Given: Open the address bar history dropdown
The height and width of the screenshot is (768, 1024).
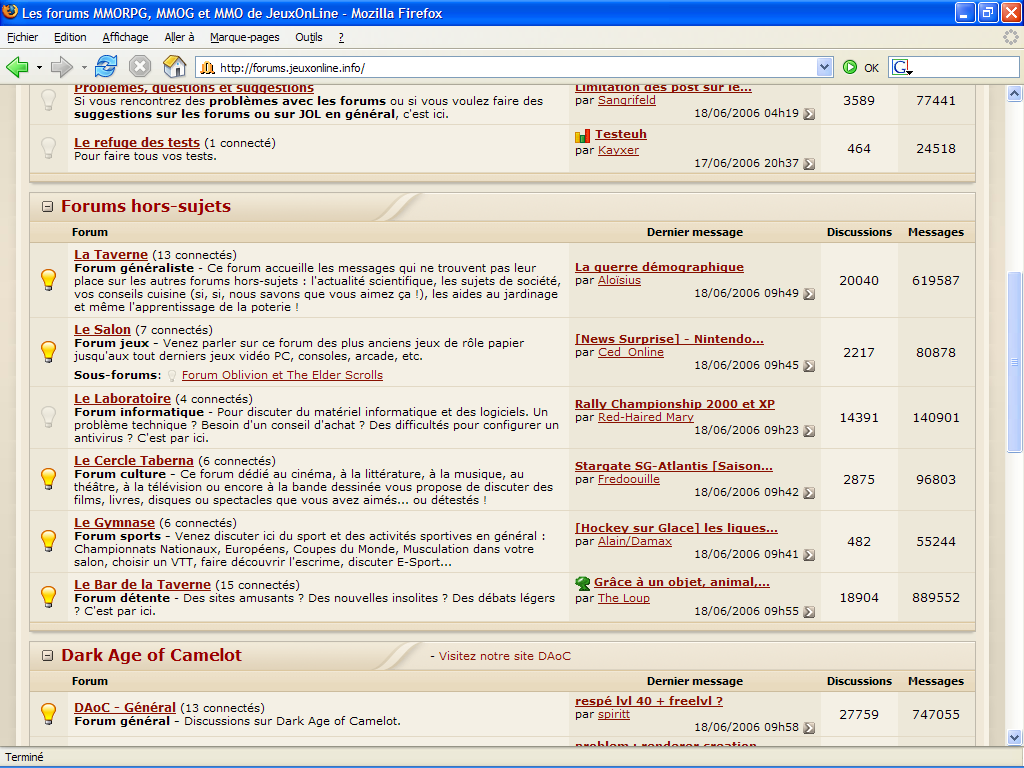Looking at the screenshot, I should click(x=824, y=67).
